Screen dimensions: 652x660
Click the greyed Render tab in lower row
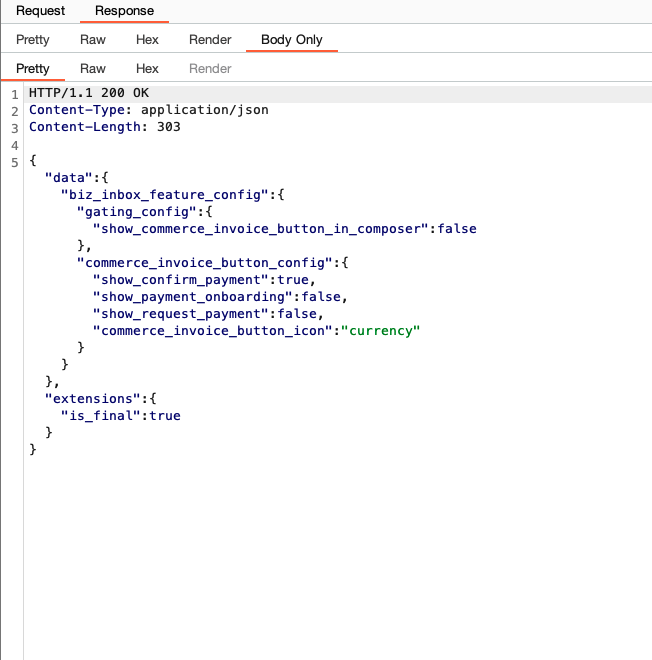point(210,69)
